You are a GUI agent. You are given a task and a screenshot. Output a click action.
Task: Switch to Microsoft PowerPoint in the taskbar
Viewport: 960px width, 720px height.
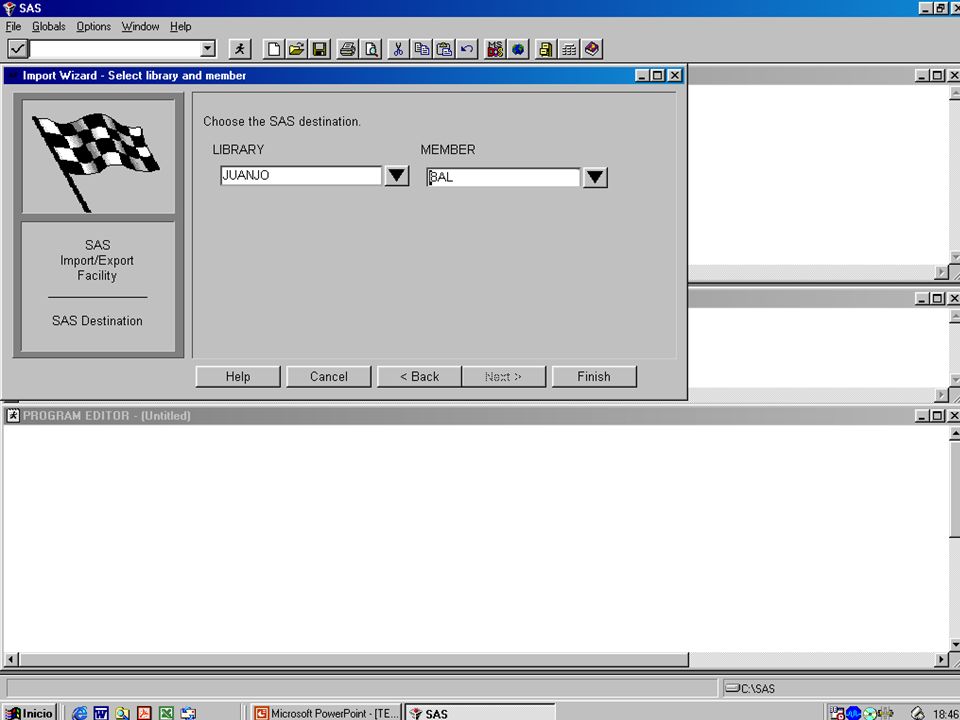(326, 713)
